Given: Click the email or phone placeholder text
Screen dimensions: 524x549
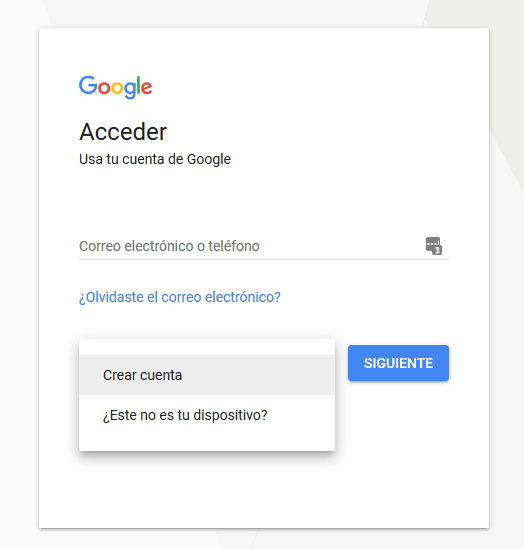Looking at the screenshot, I should click(x=169, y=246).
